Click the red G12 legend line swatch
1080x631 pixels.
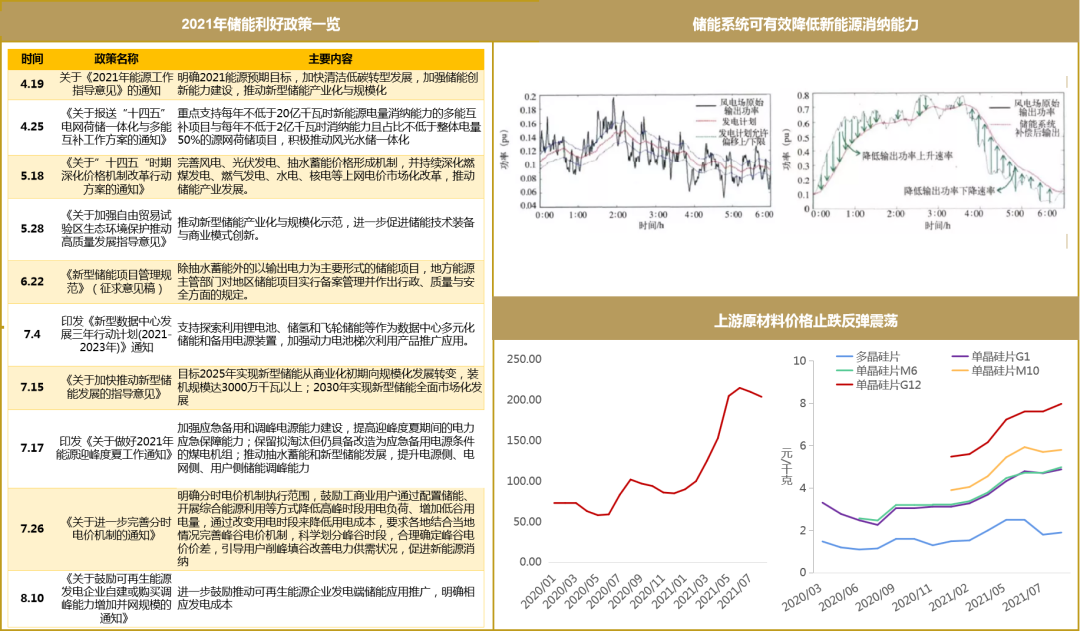844,385
